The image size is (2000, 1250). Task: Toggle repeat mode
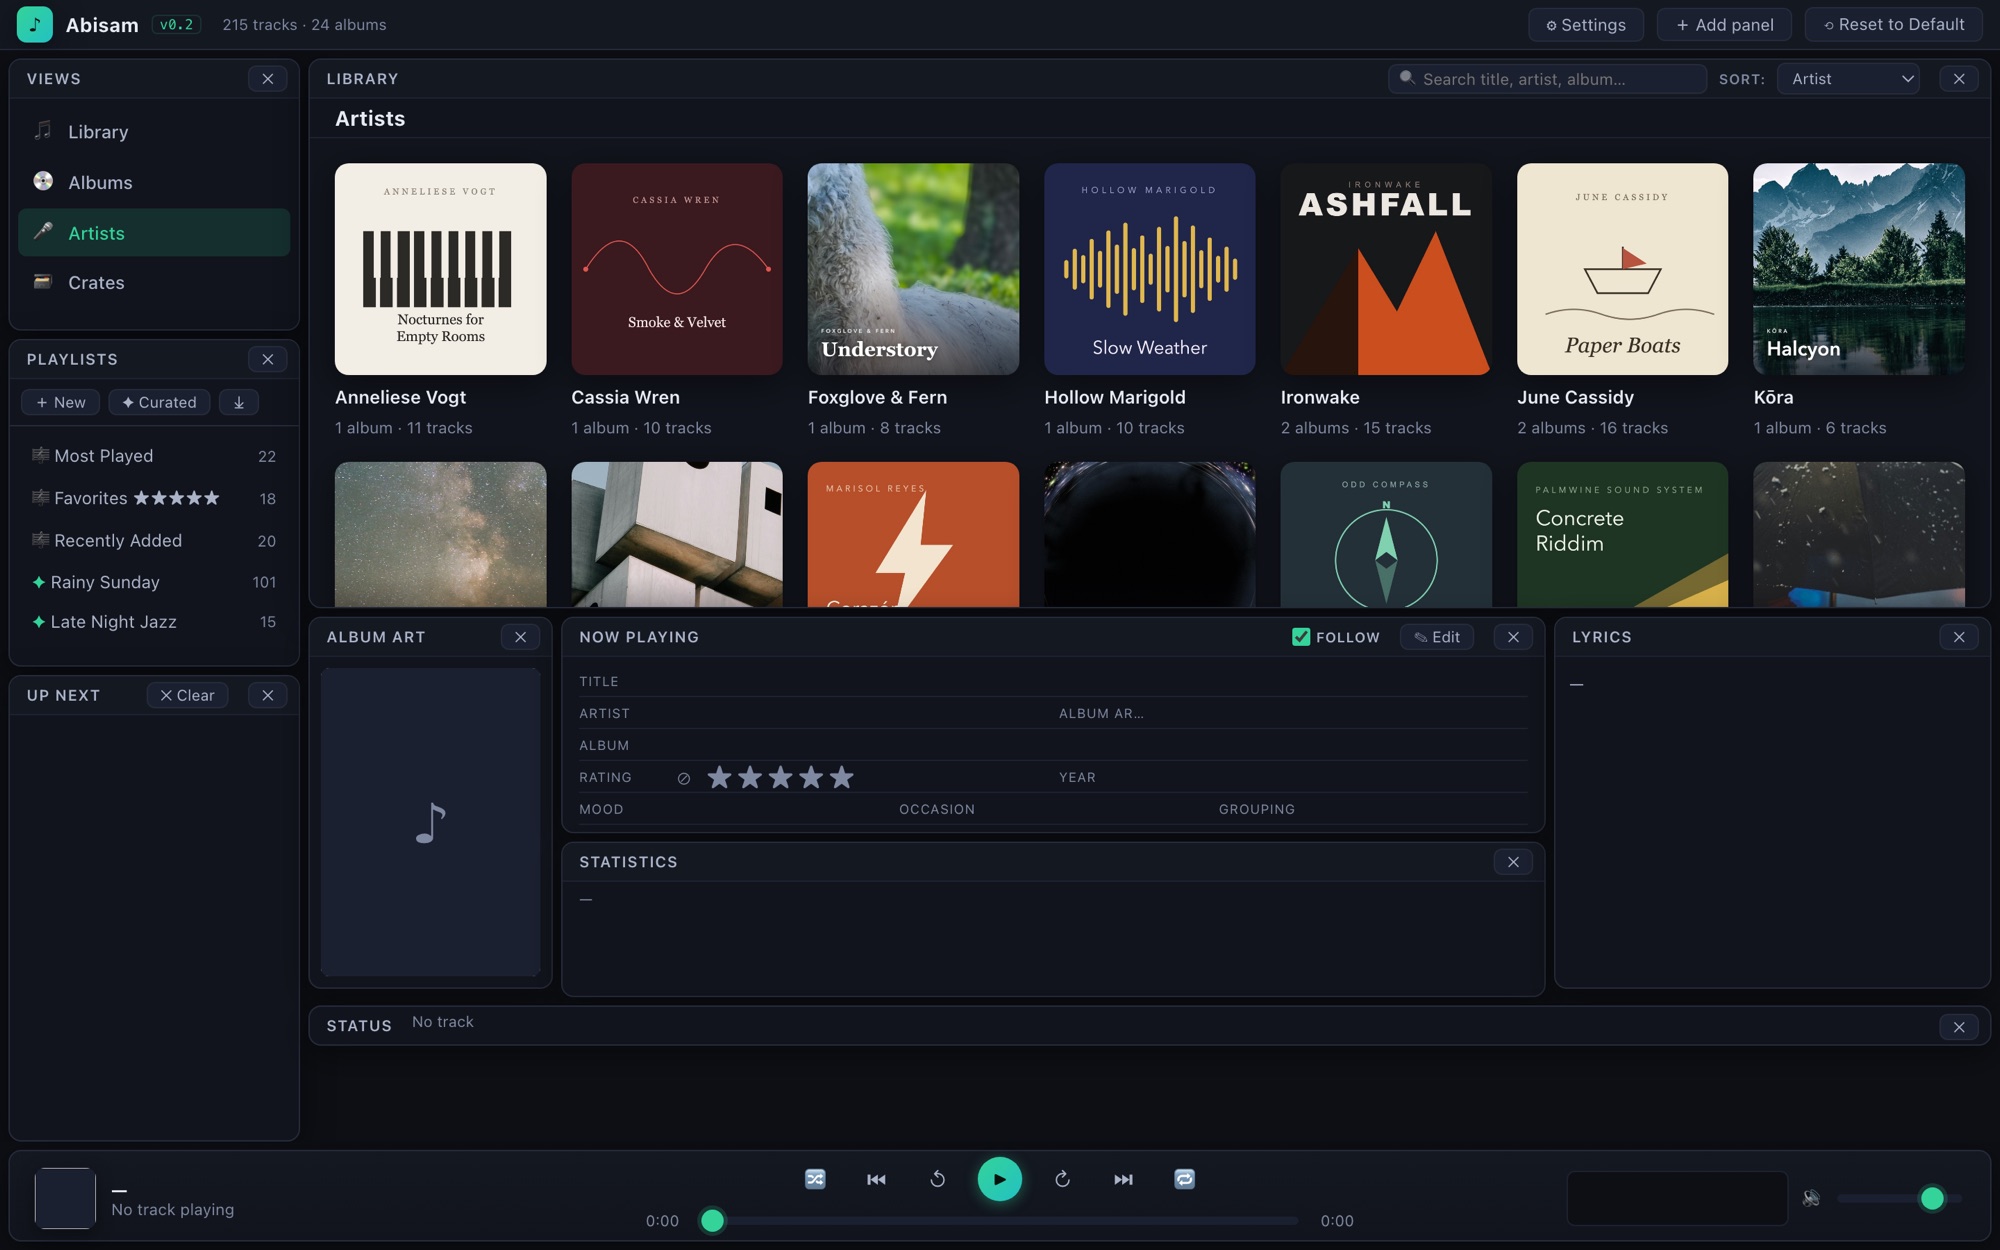(1184, 1179)
